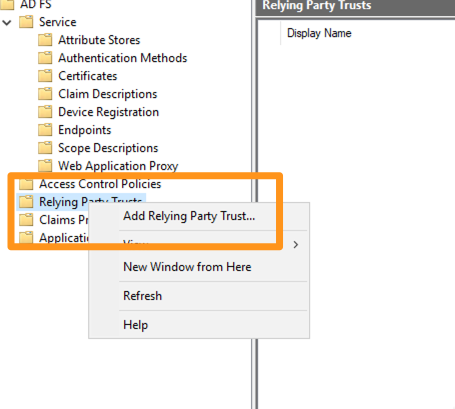
Task: Open the View submenu arrow
Action: 296,245
